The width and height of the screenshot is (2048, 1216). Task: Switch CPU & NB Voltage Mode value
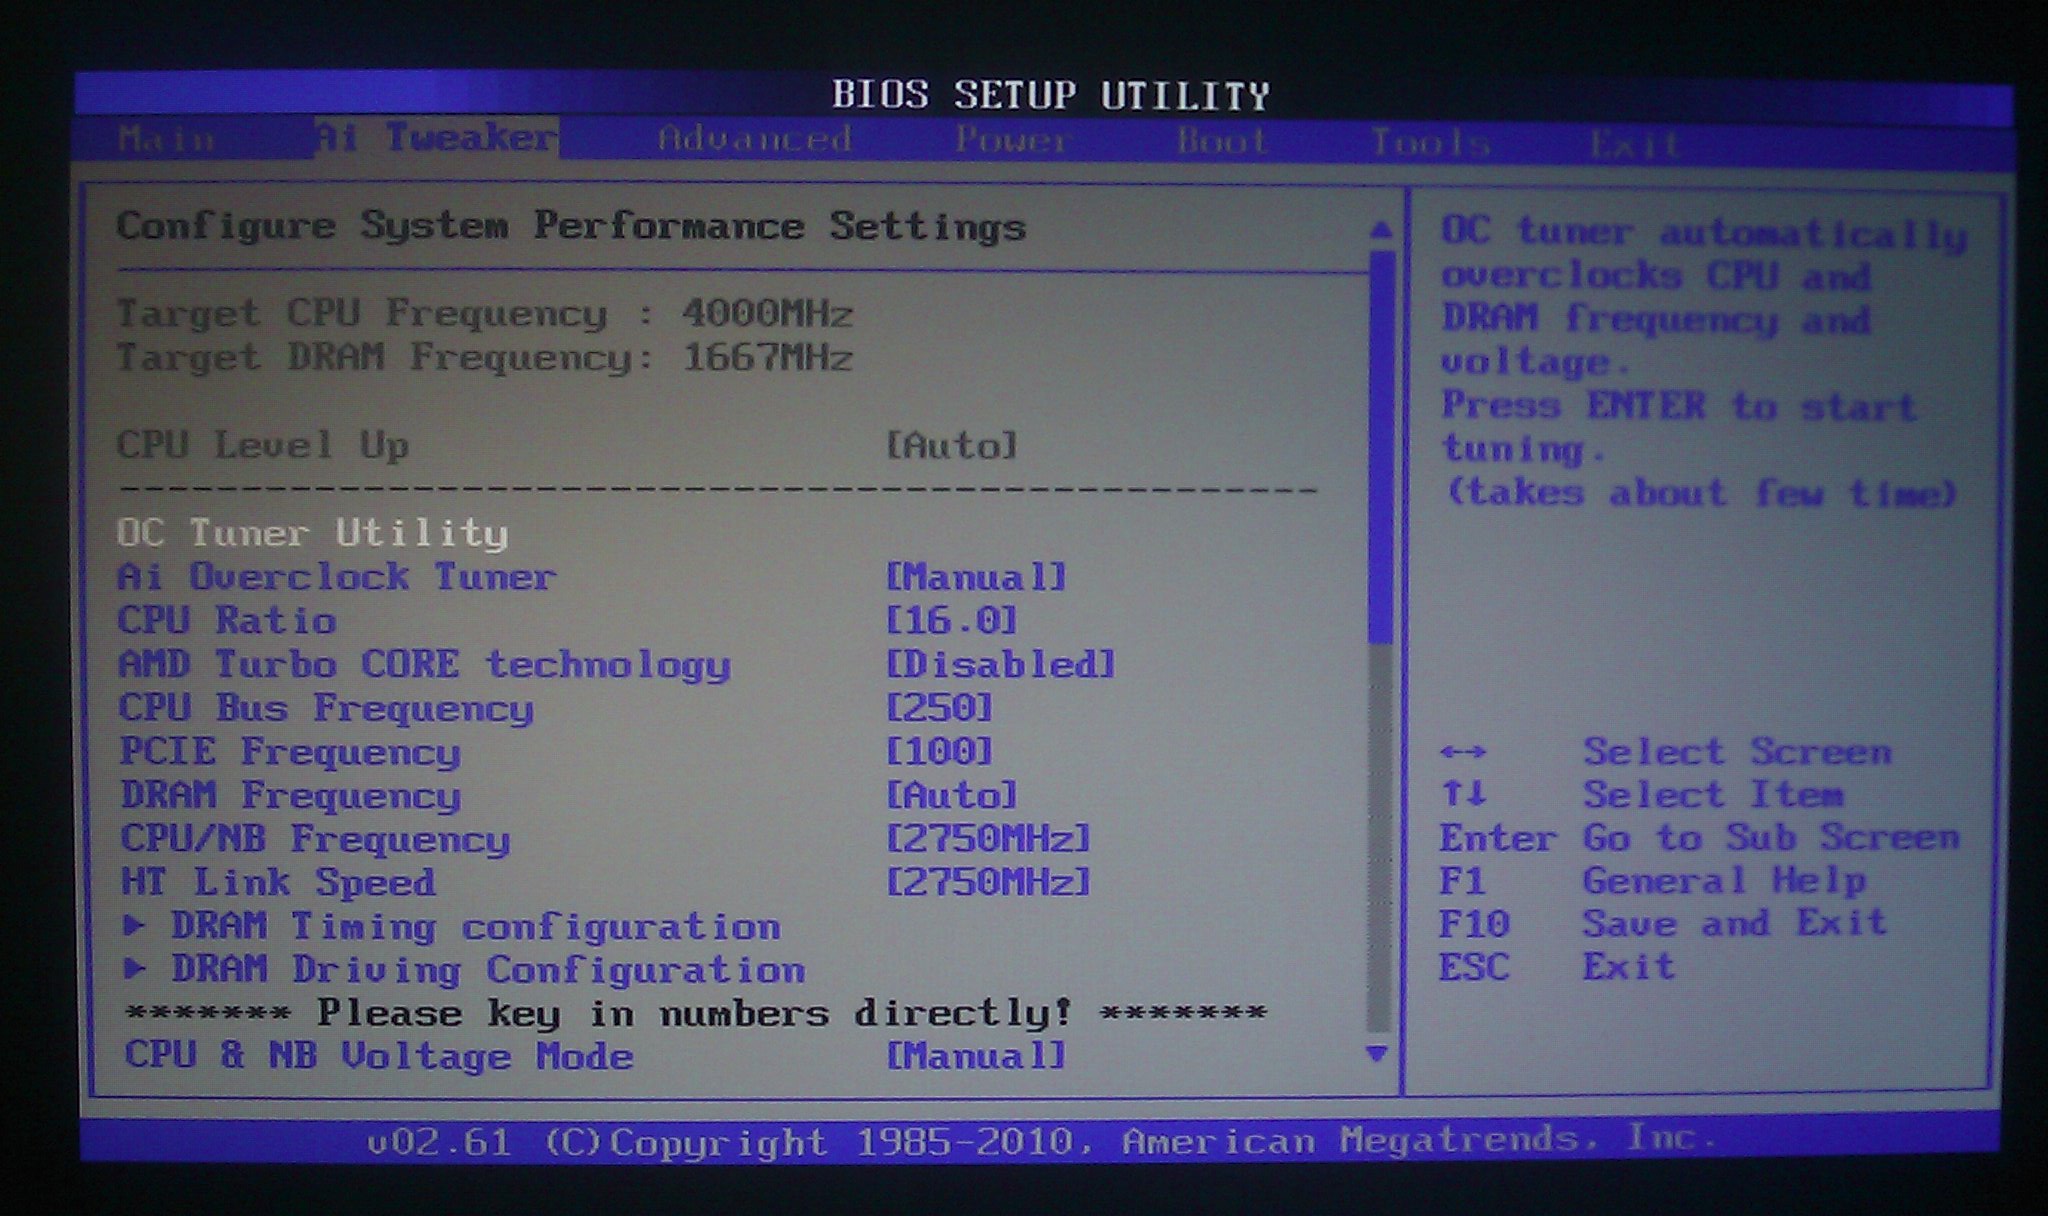tap(976, 1056)
